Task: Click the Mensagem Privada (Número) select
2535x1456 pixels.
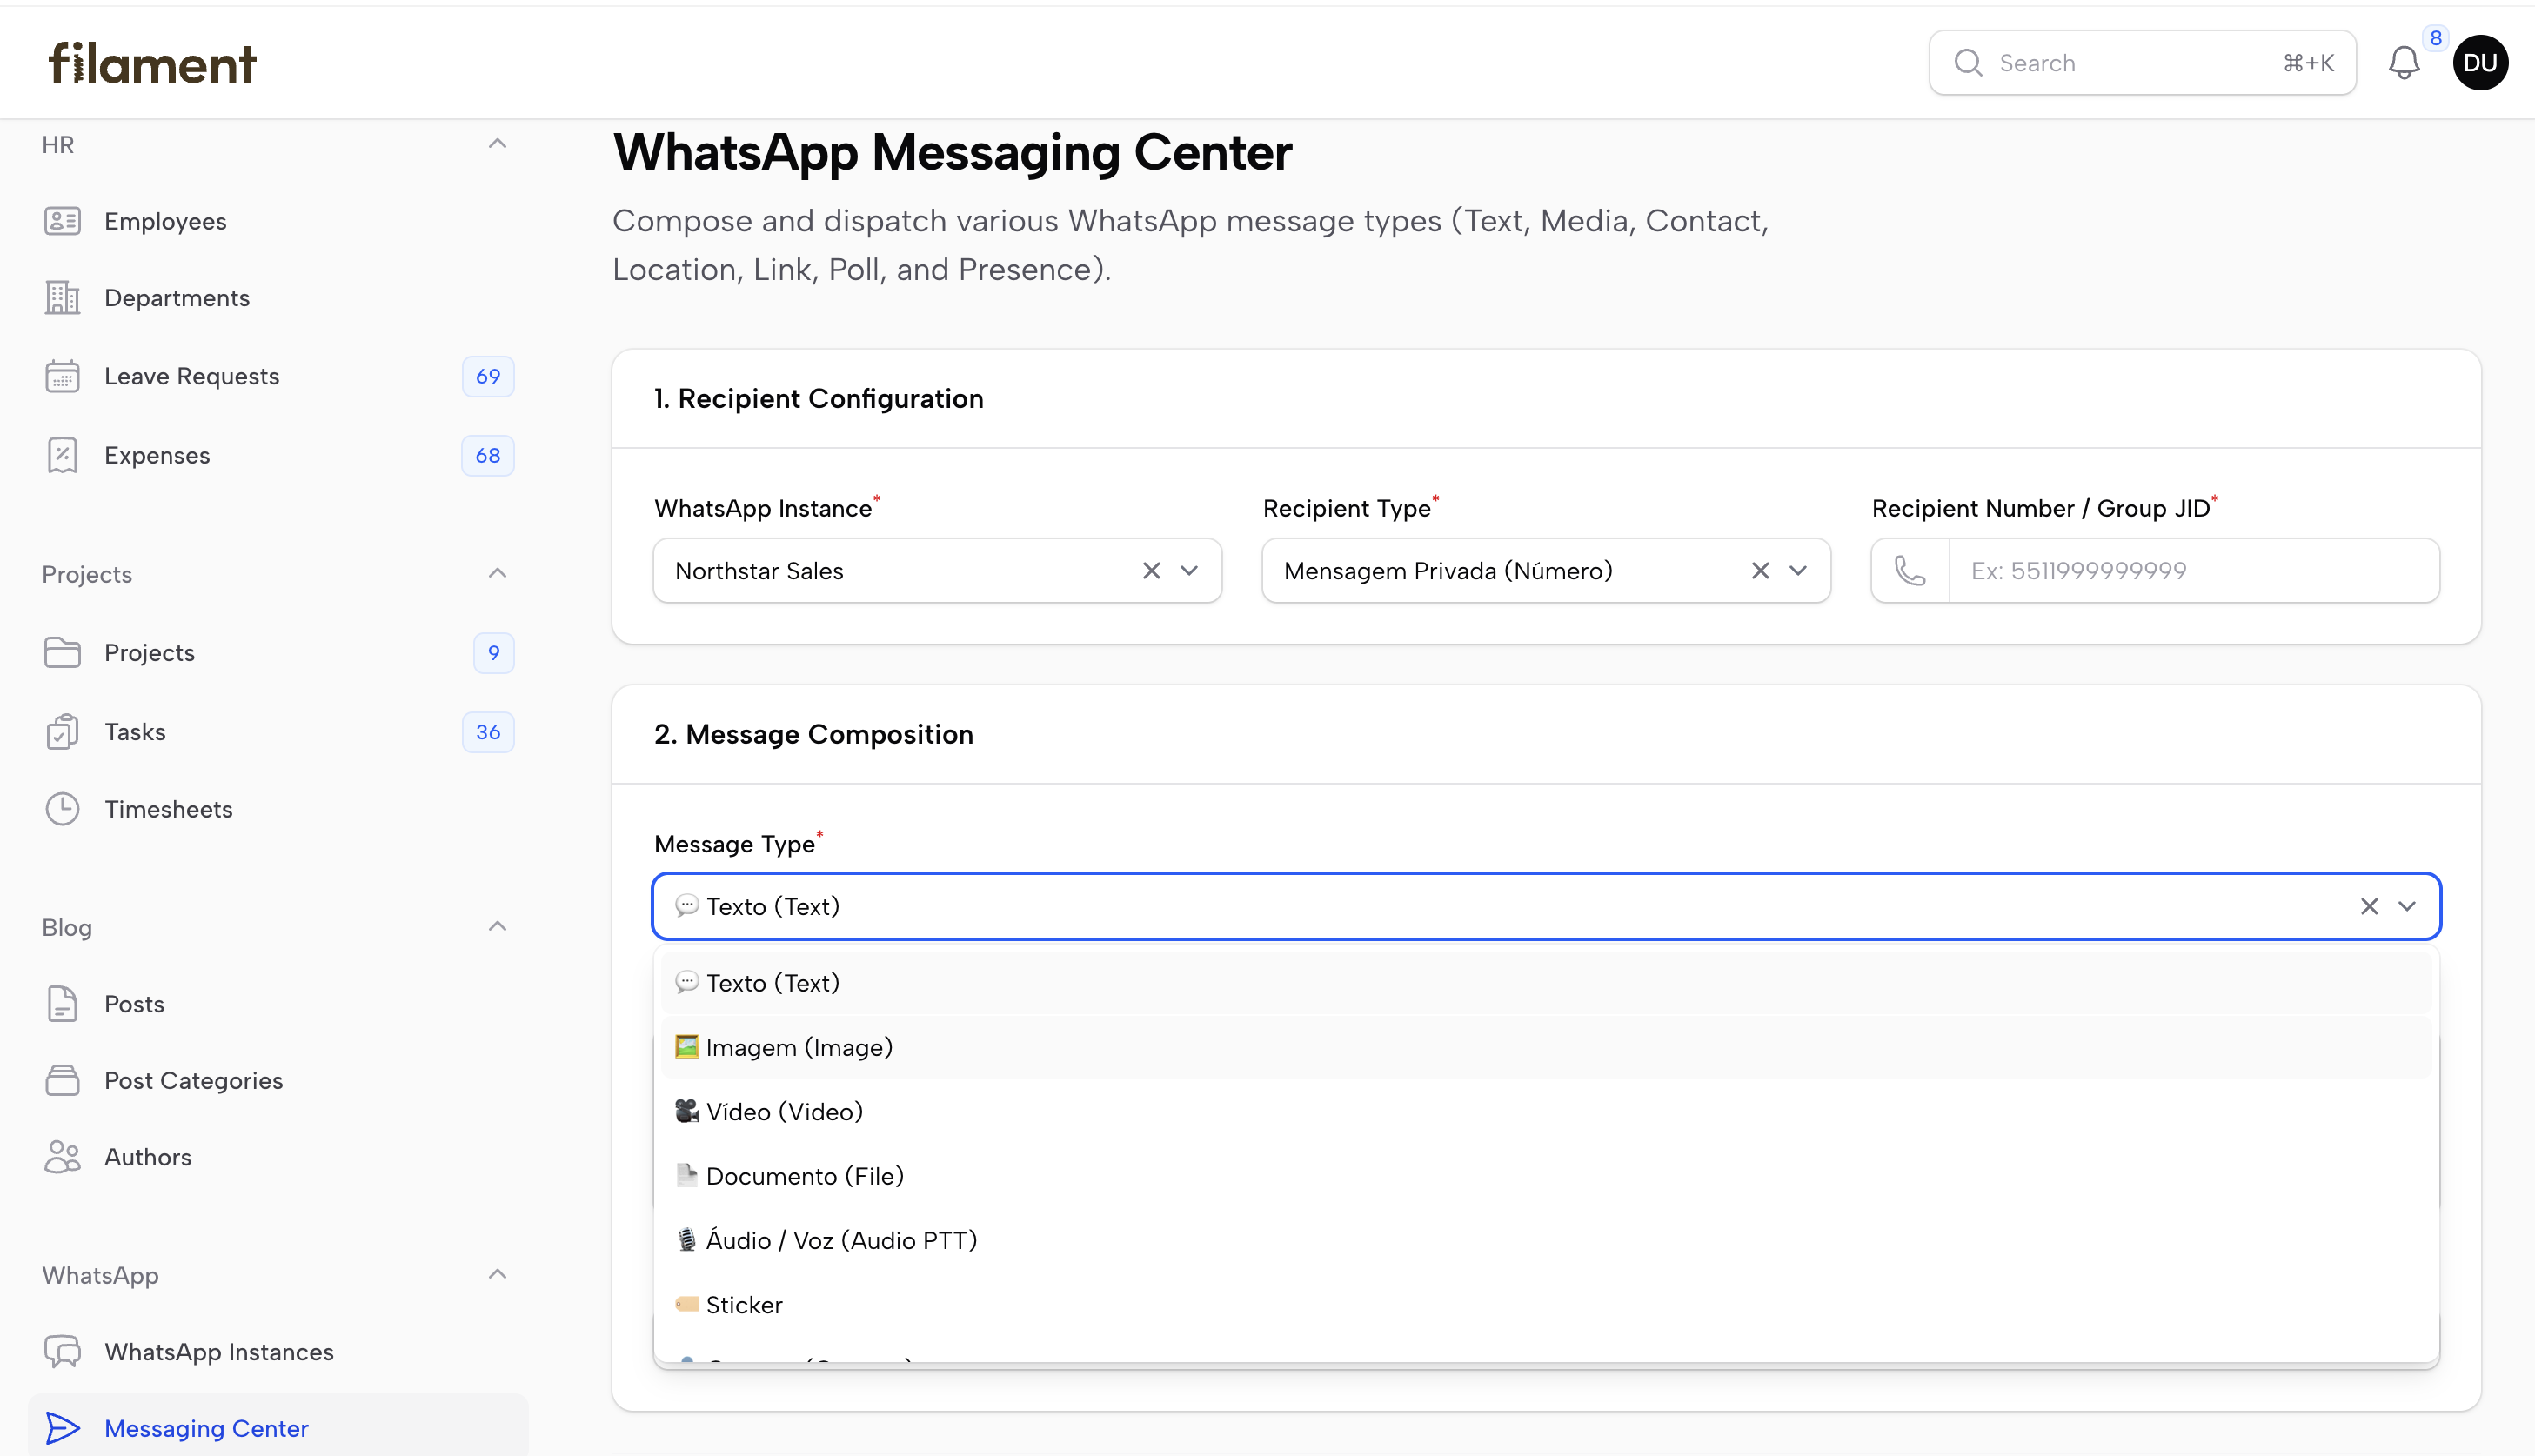Action: (1546, 571)
